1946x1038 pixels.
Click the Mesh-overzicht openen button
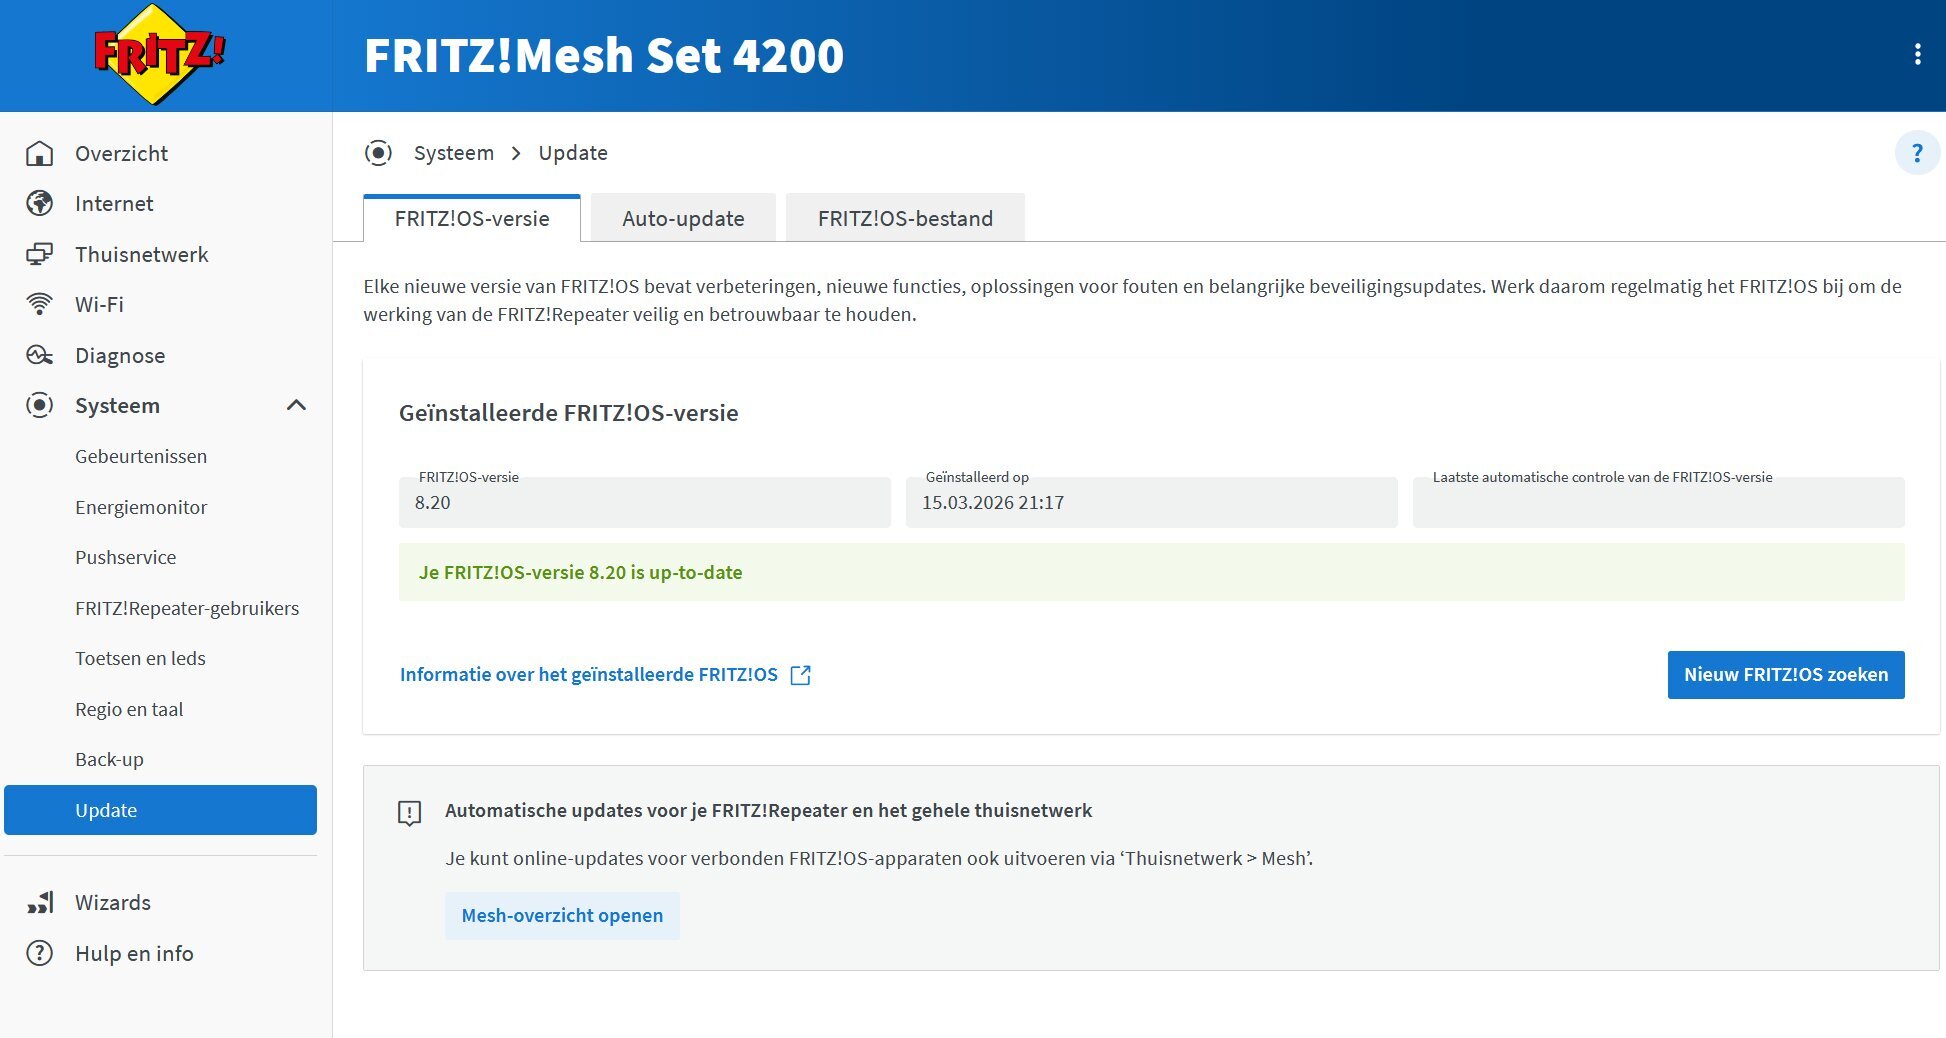(x=562, y=916)
